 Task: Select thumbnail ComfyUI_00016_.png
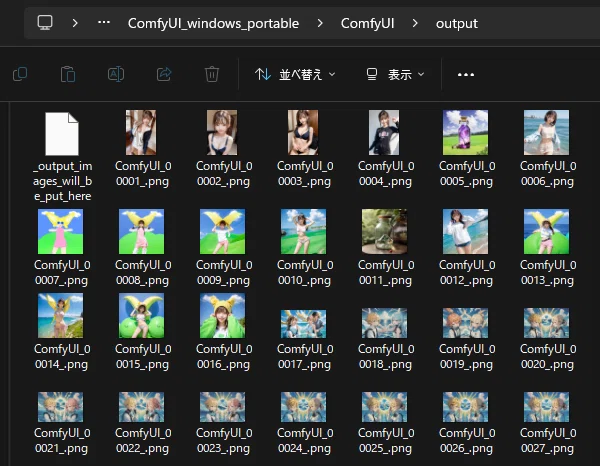pos(222,316)
